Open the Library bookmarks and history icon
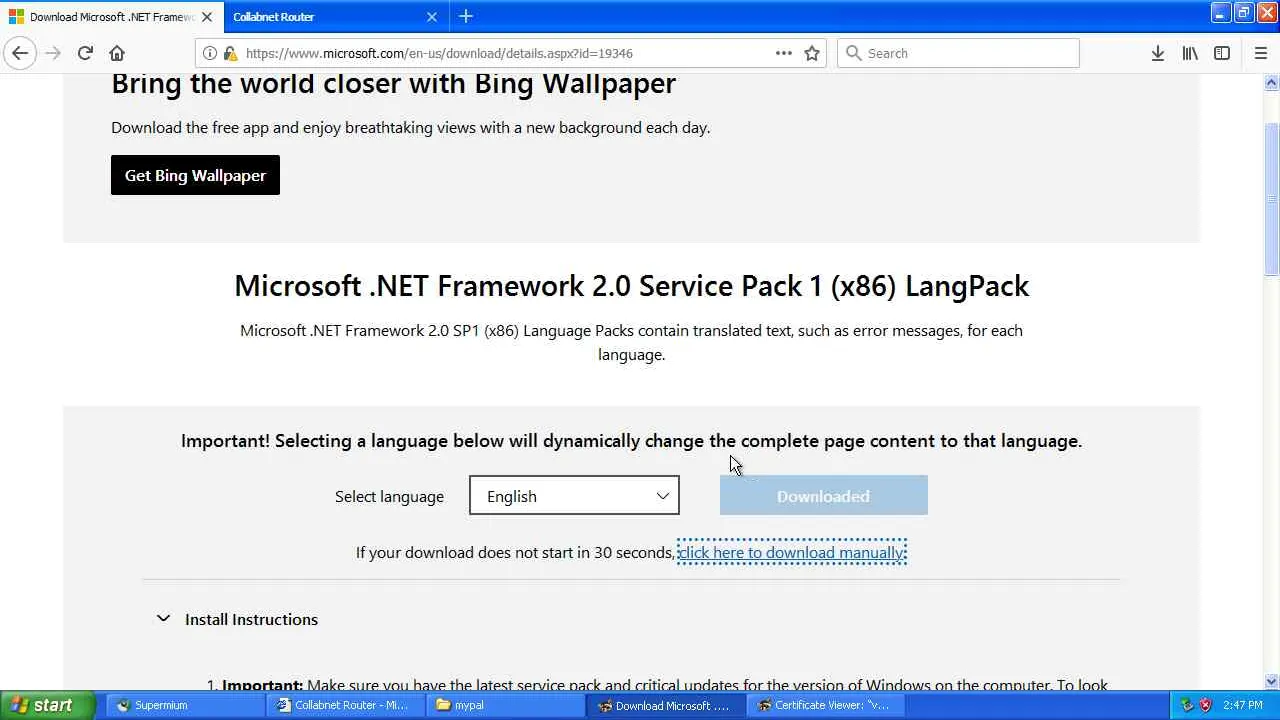1280x720 pixels. 1190,53
